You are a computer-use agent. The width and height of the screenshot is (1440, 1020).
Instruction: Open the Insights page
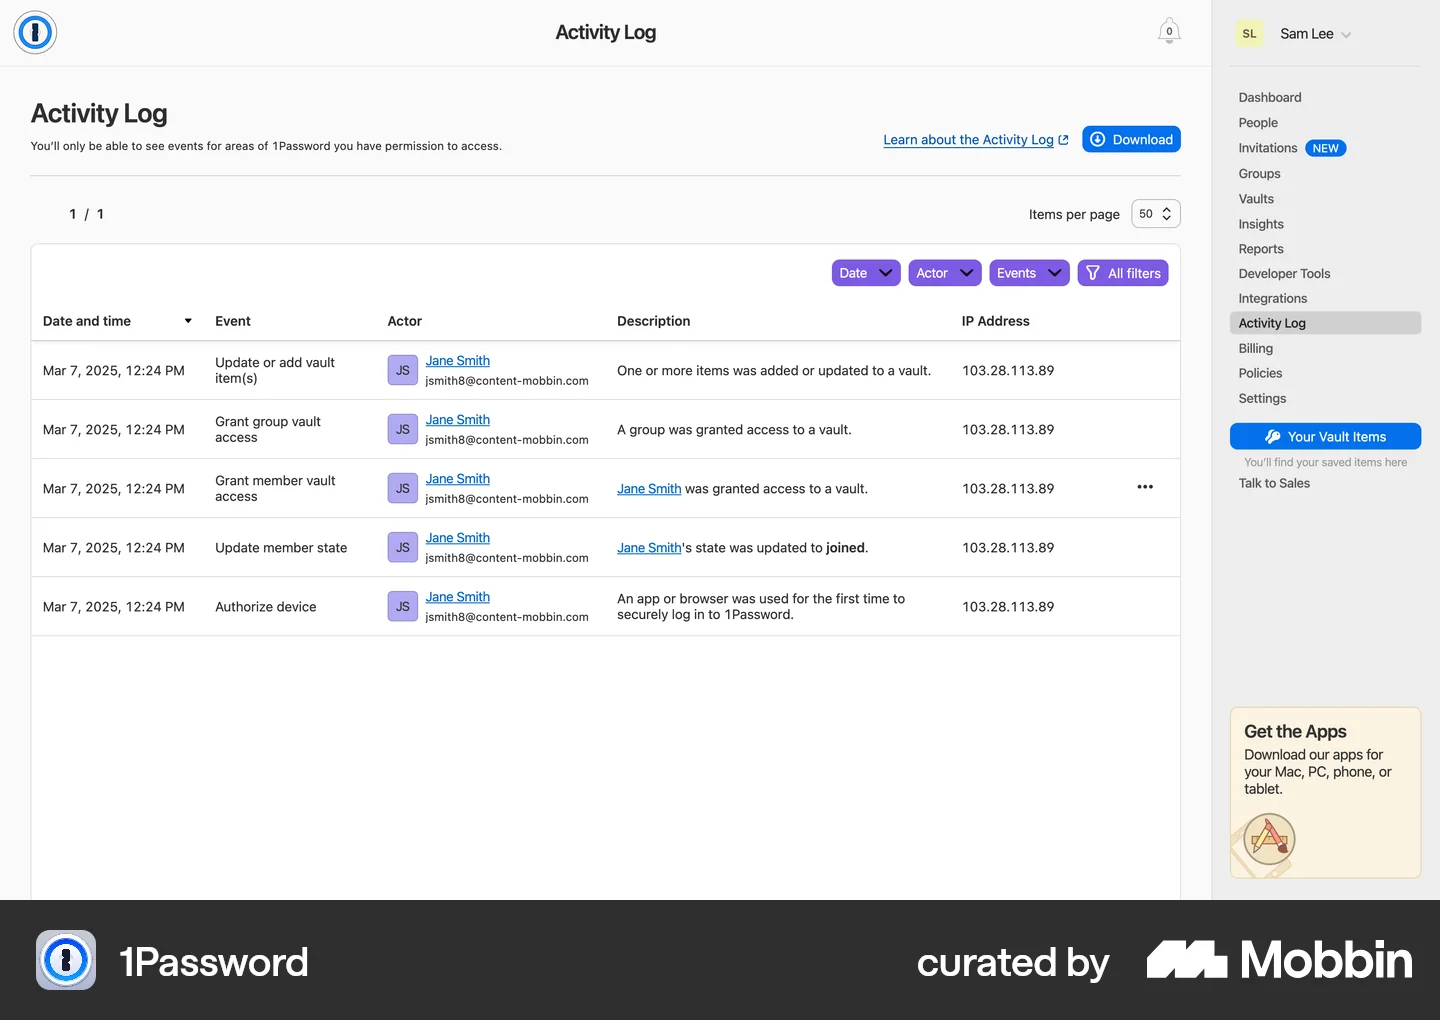pos(1261,224)
